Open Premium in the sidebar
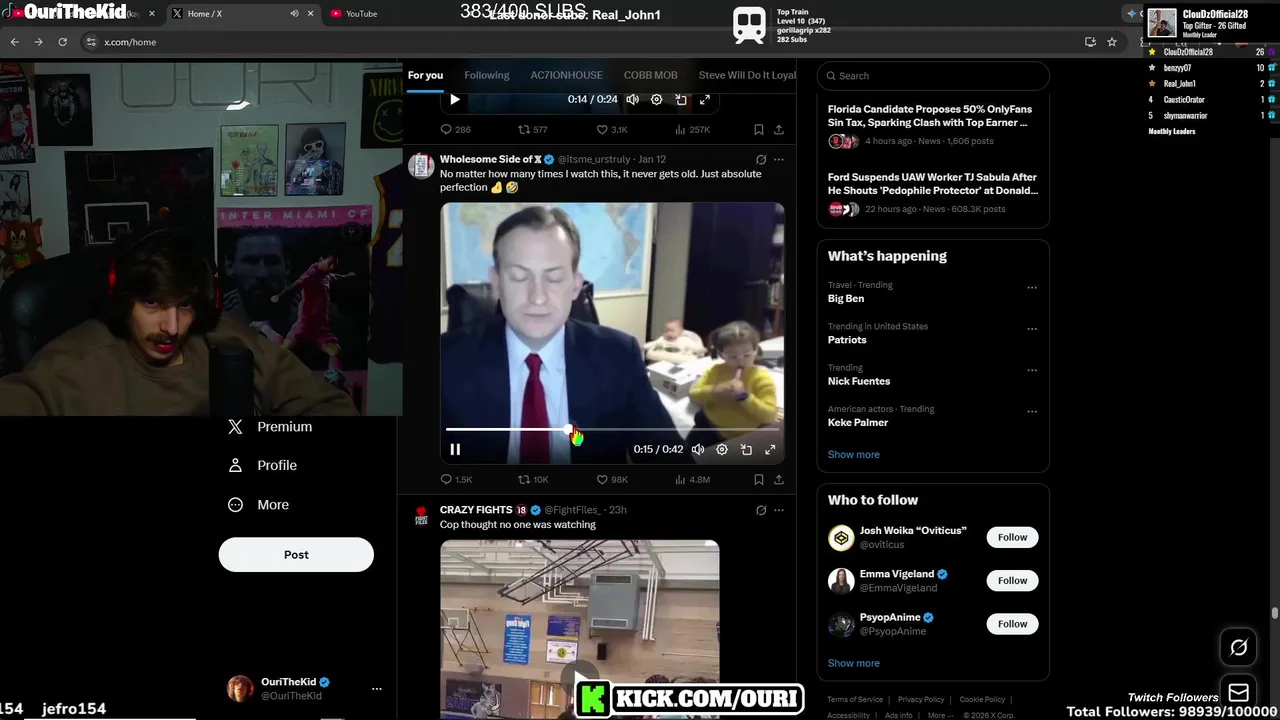The height and width of the screenshot is (720, 1280). coord(270,426)
